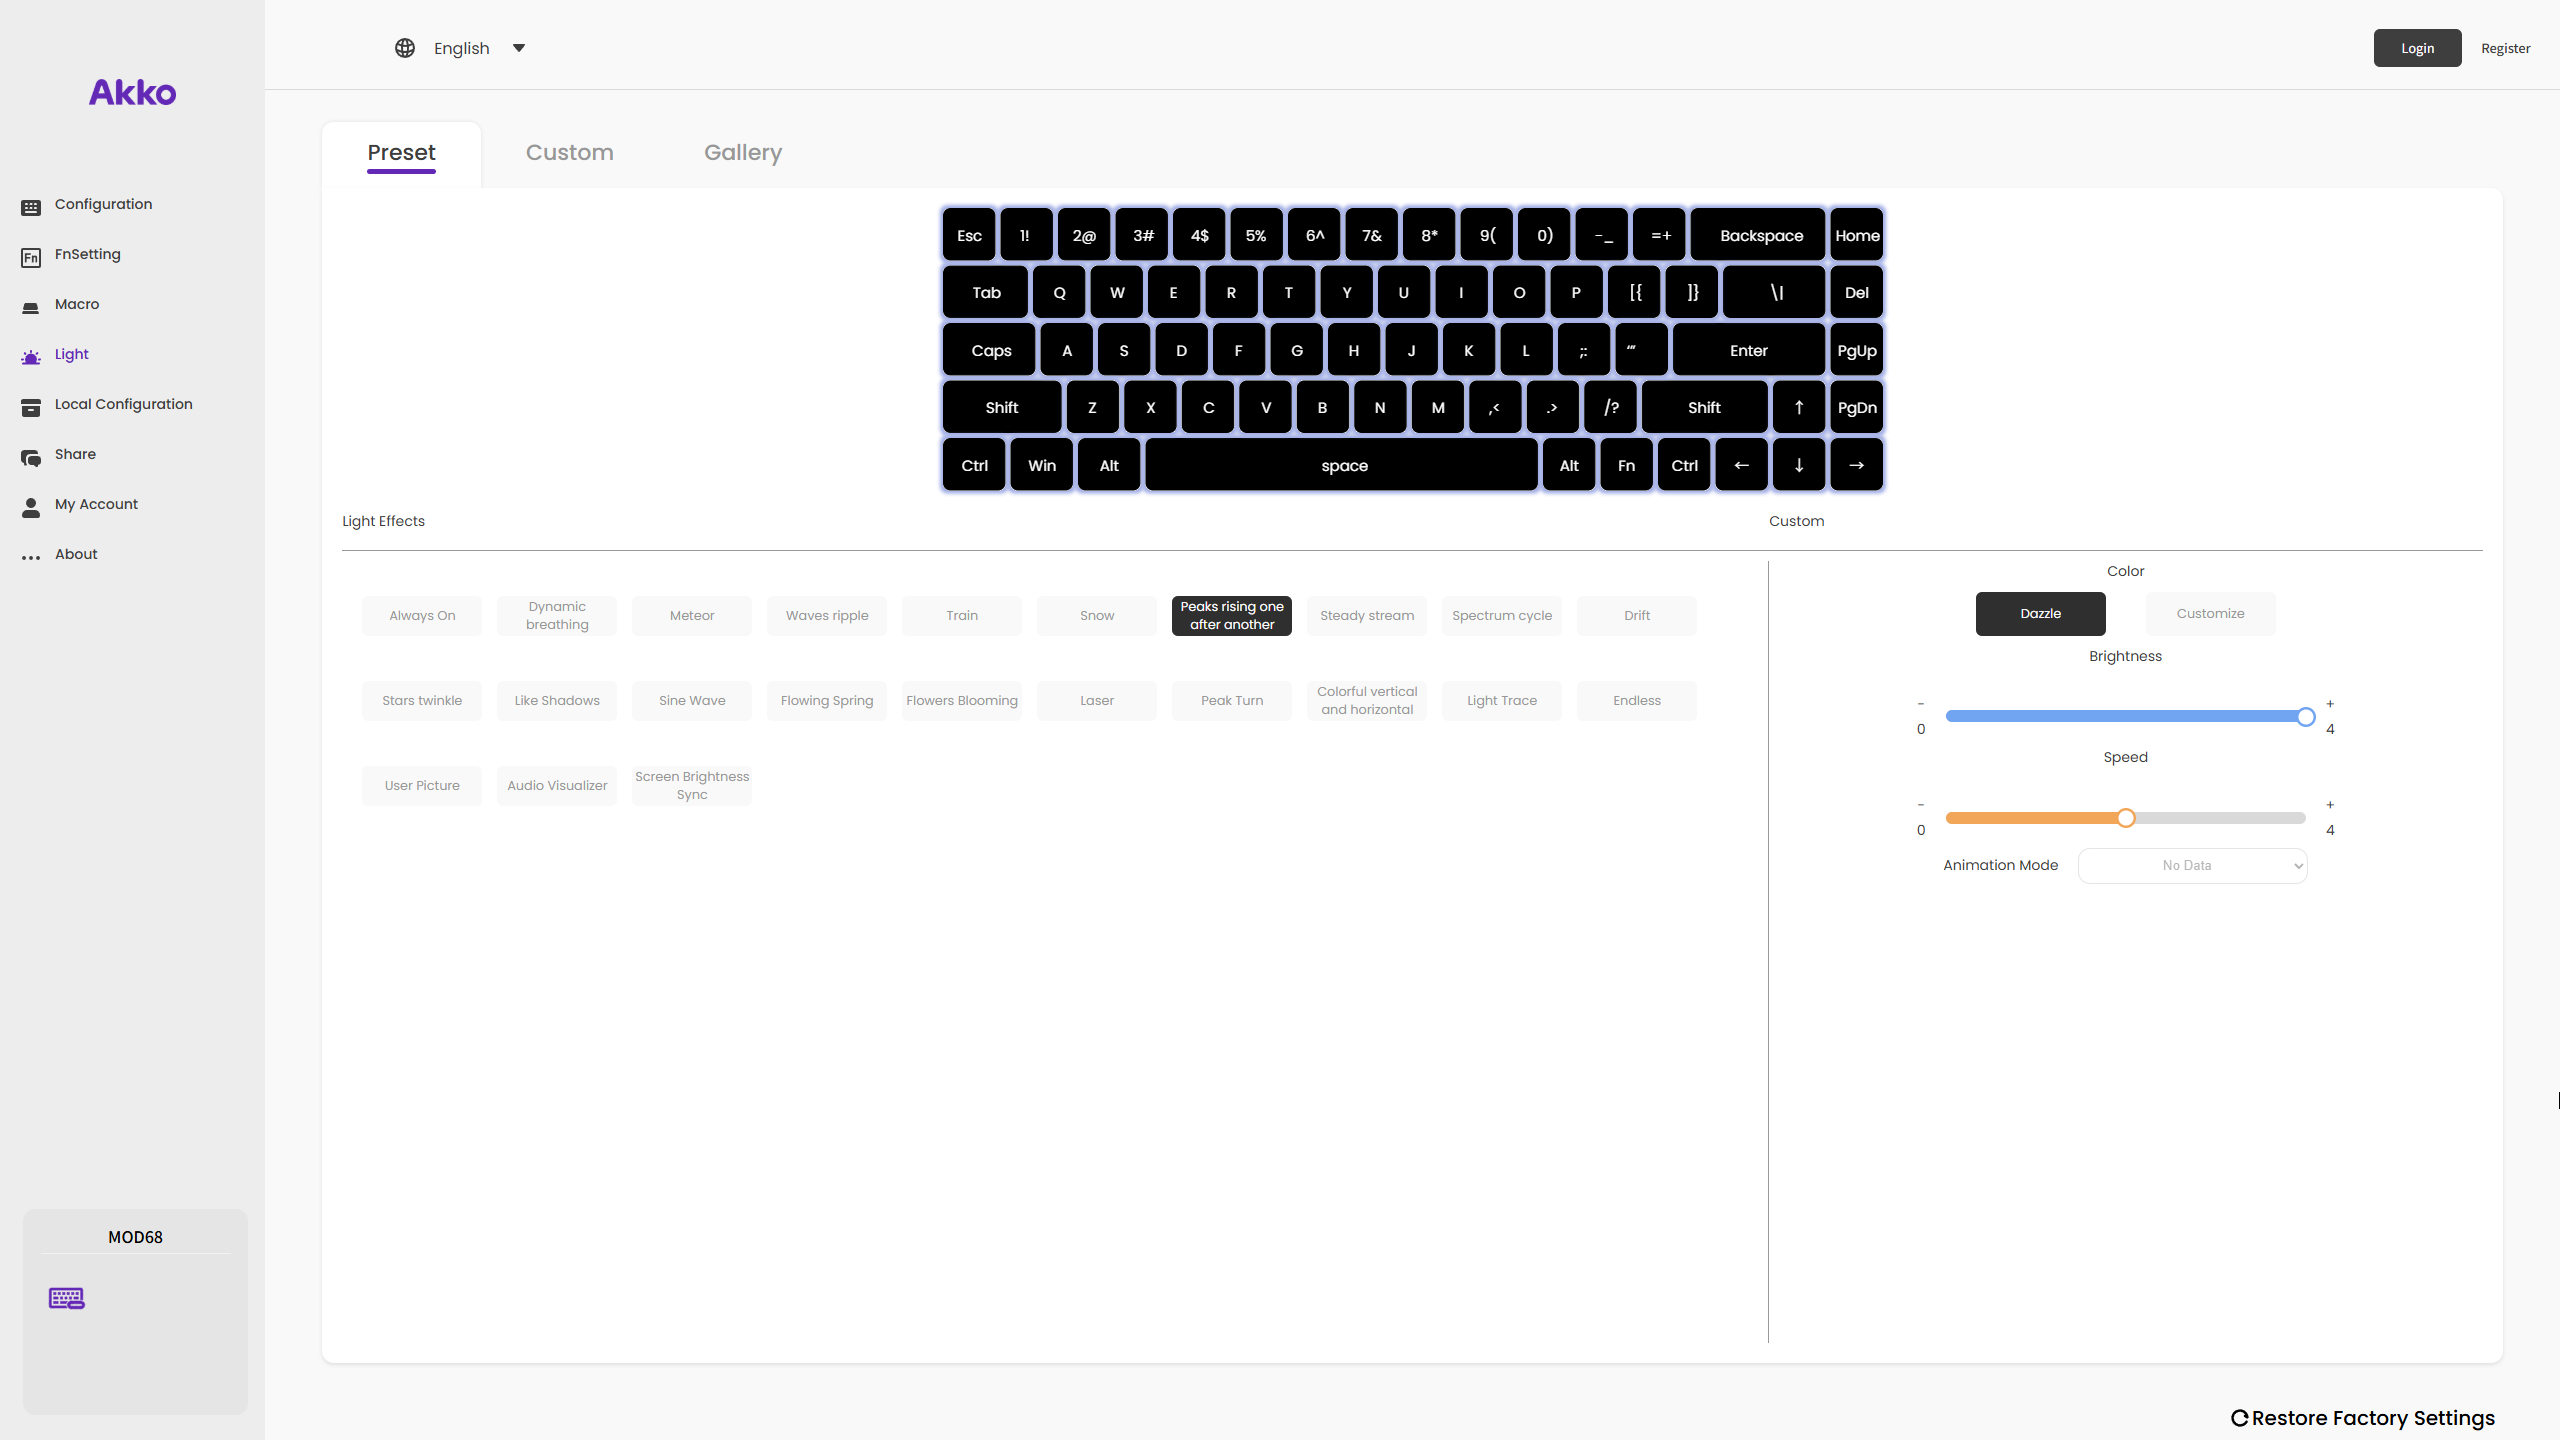This screenshot has width=2560, height=1440.
Task: Click the FnSetting Fn icon
Action: point(31,257)
